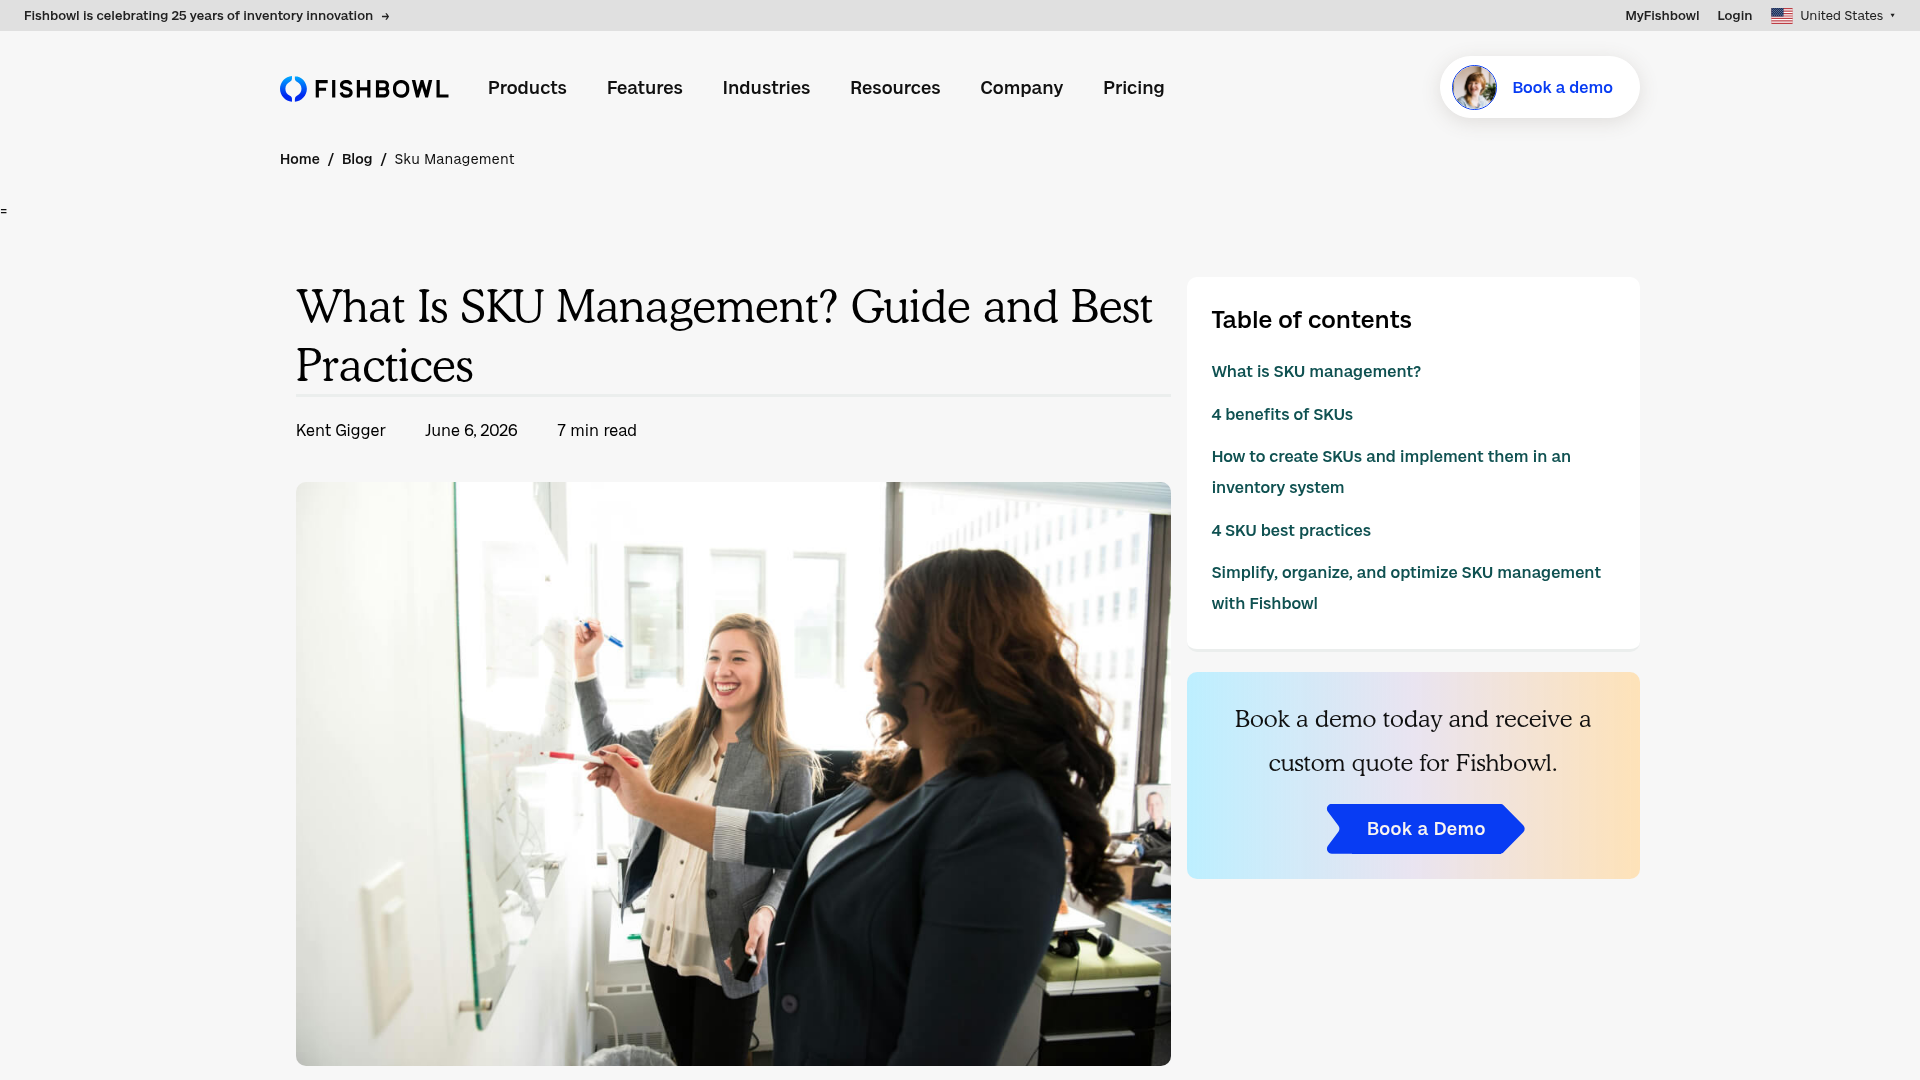This screenshot has width=1920, height=1080.
Task: Open the Resources menu
Action: [x=895, y=88]
